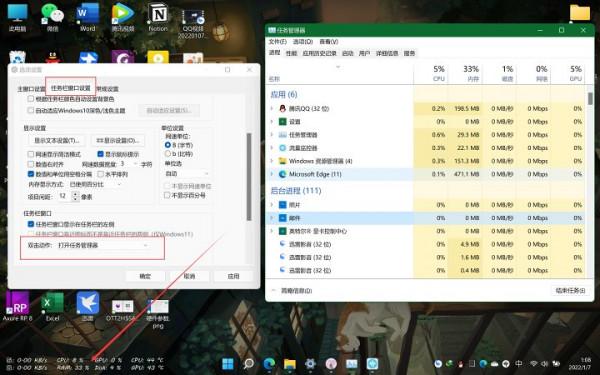This screenshot has height=375, width=600.
Task: Toggle 根据任务栏颜色自动设置背景色 checkbox
Action: (31, 99)
